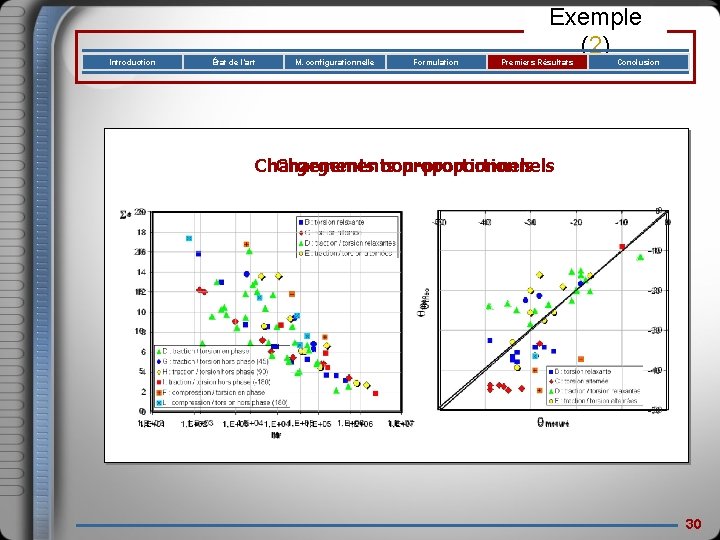Click the -20 value on right chart top axis
Image resolution: width=720 pixels, height=540 pixels.
point(576,223)
